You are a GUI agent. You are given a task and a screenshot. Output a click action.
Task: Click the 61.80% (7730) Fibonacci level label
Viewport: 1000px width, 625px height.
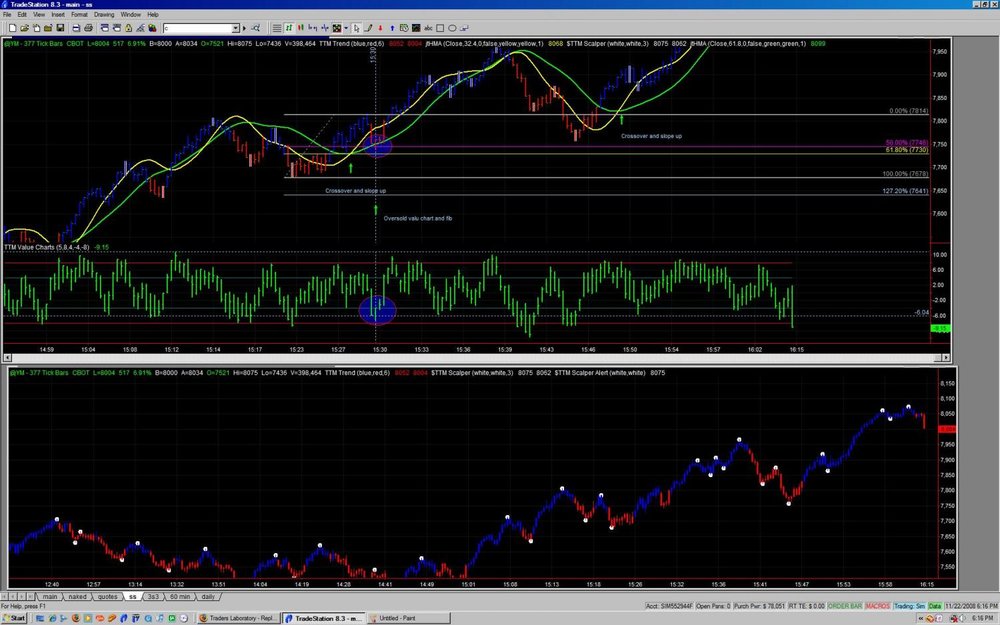tap(907, 150)
